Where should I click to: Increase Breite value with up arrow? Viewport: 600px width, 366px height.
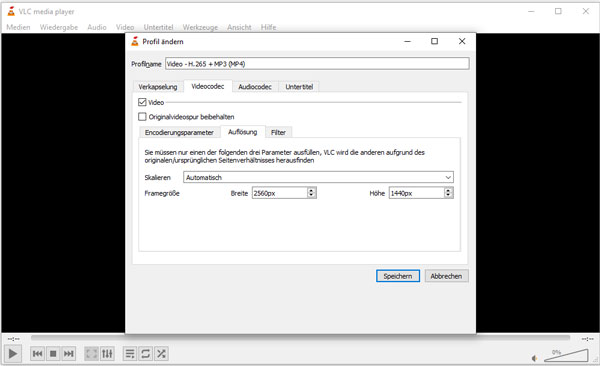pos(311,190)
